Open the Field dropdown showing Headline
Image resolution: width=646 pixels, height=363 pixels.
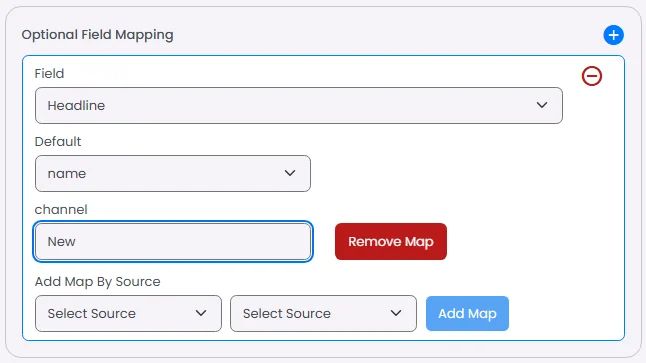pos(299,105)
